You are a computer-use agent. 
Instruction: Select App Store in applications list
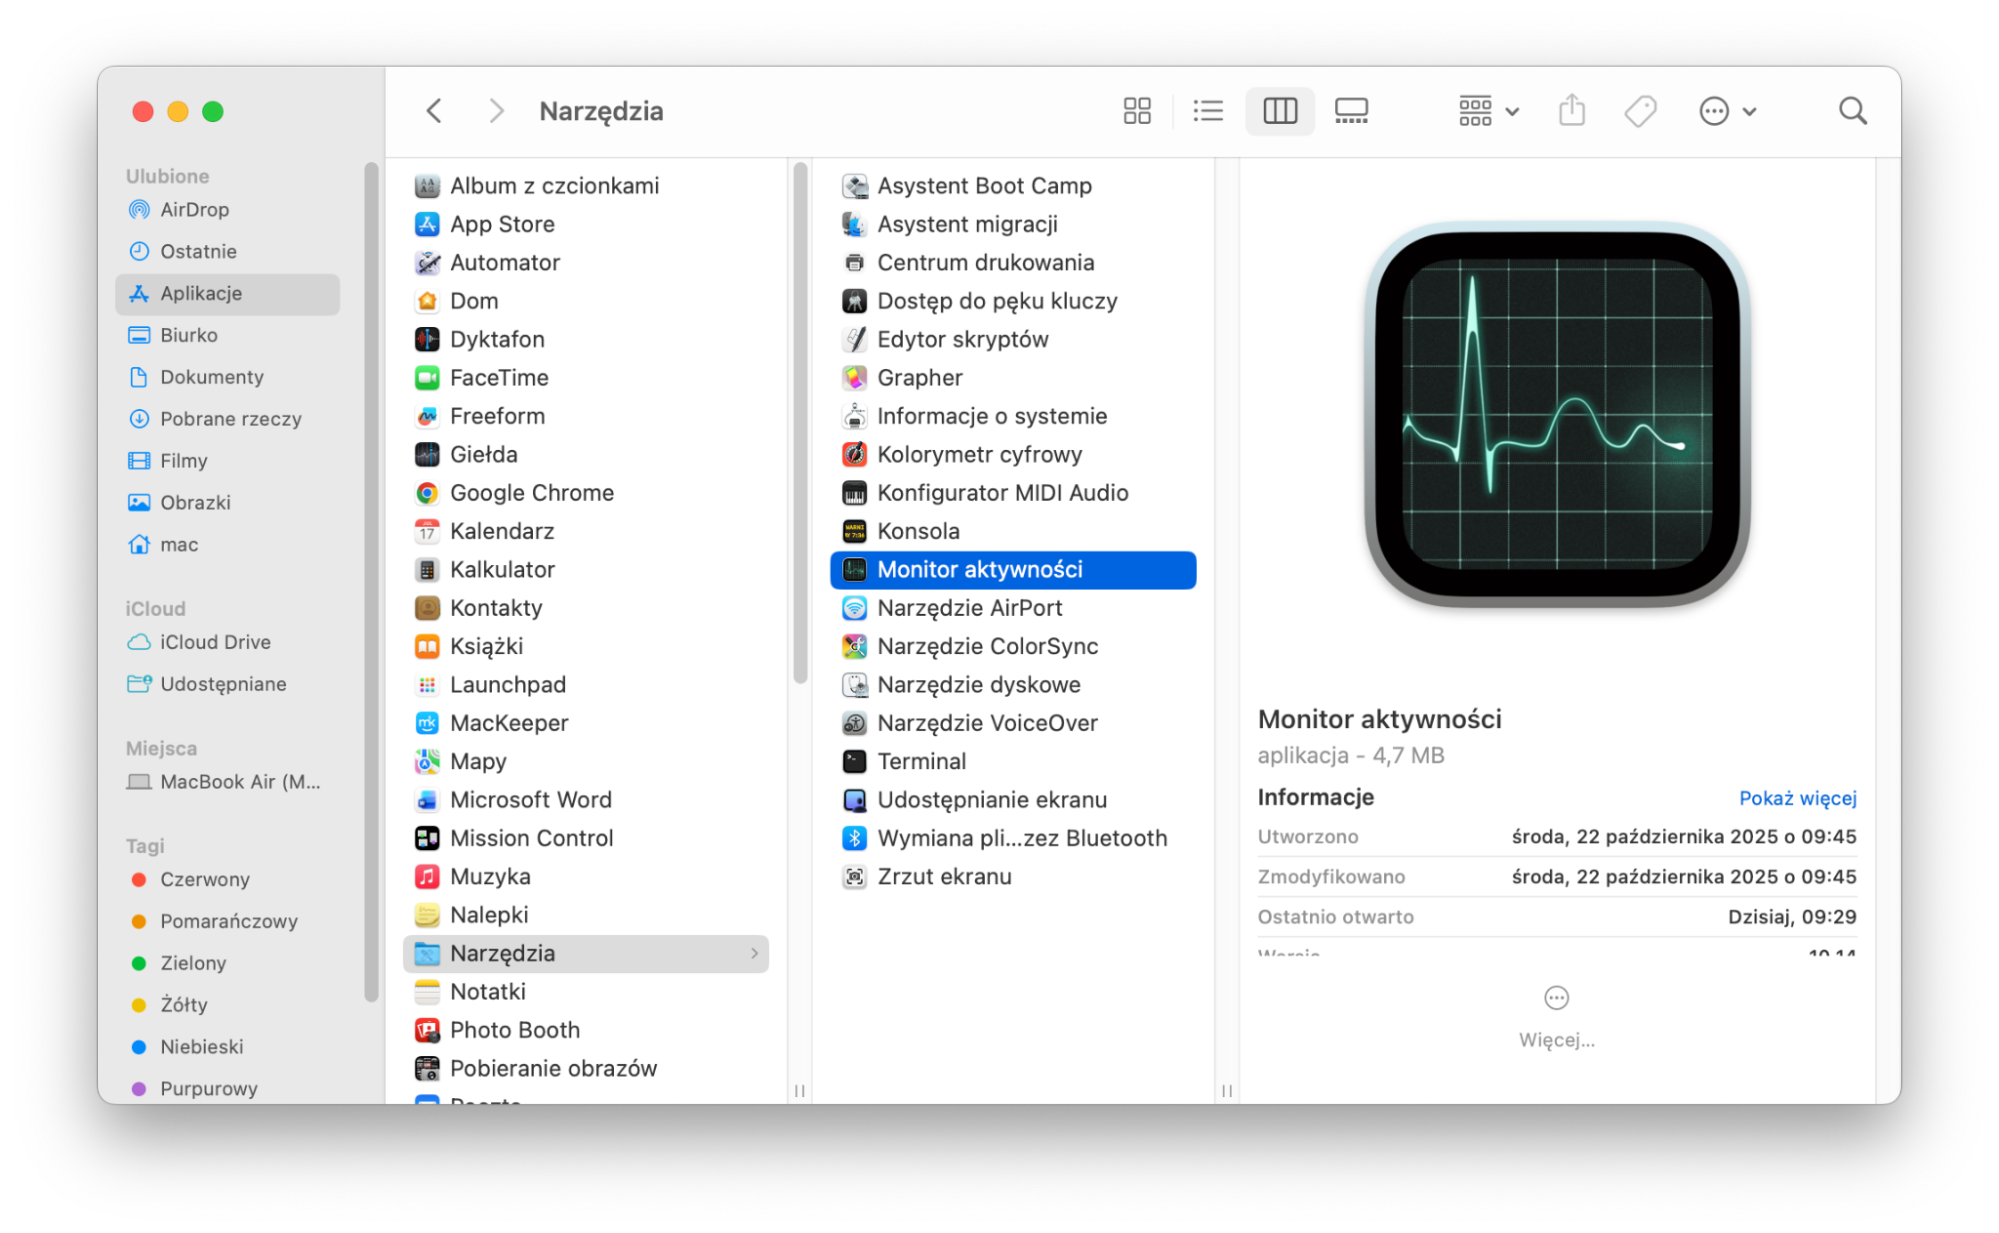point(586,224)
